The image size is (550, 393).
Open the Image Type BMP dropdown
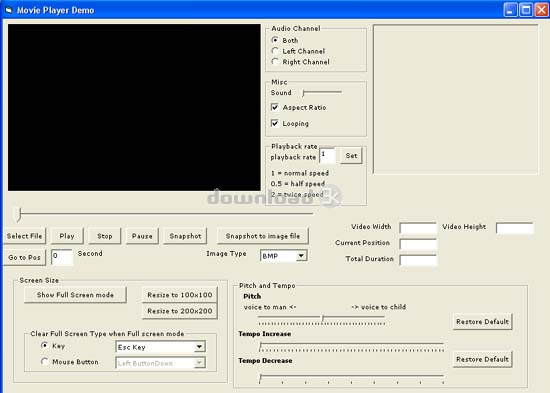point(284,256)
